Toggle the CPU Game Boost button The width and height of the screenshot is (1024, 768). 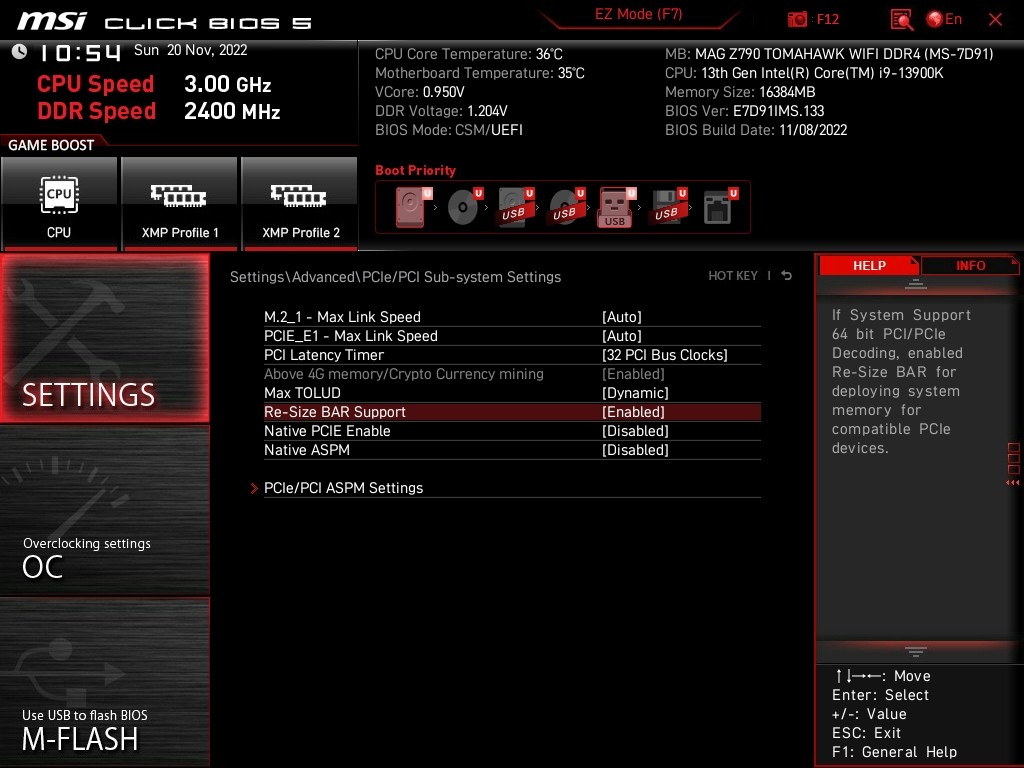59,204
